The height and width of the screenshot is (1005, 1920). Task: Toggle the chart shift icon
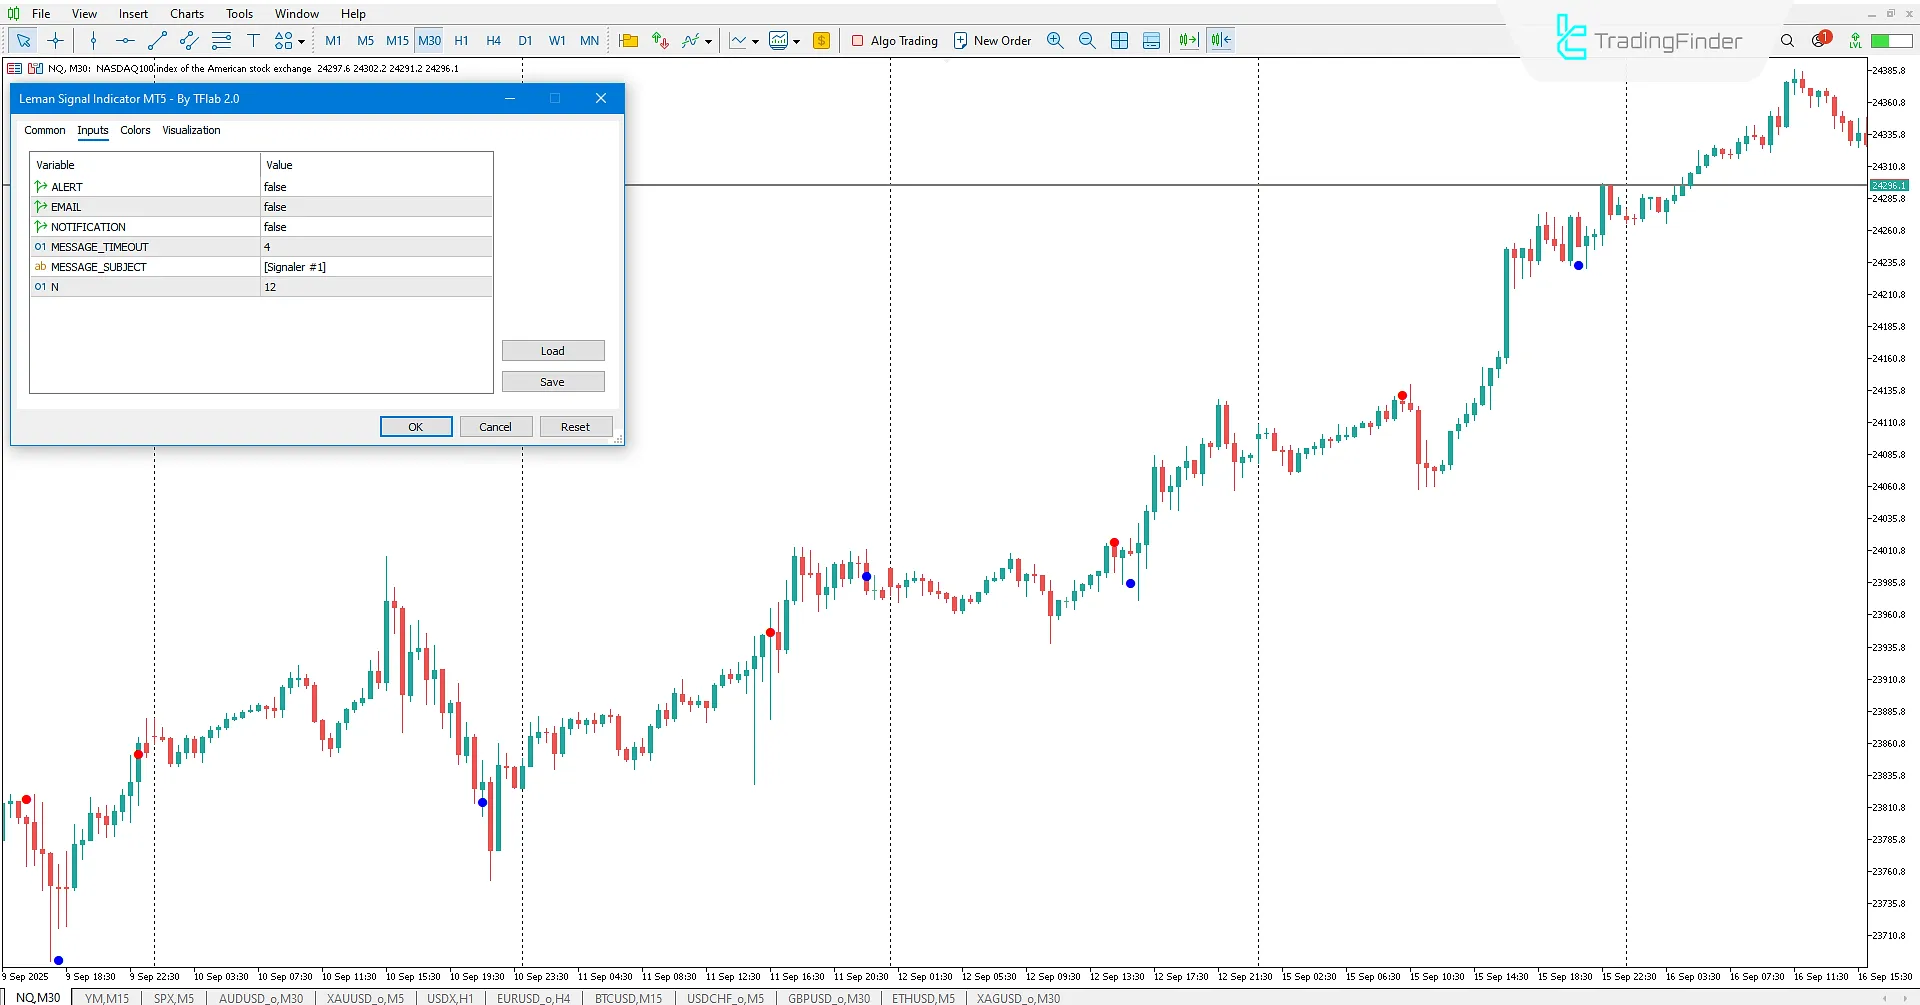click(1220, 40)
